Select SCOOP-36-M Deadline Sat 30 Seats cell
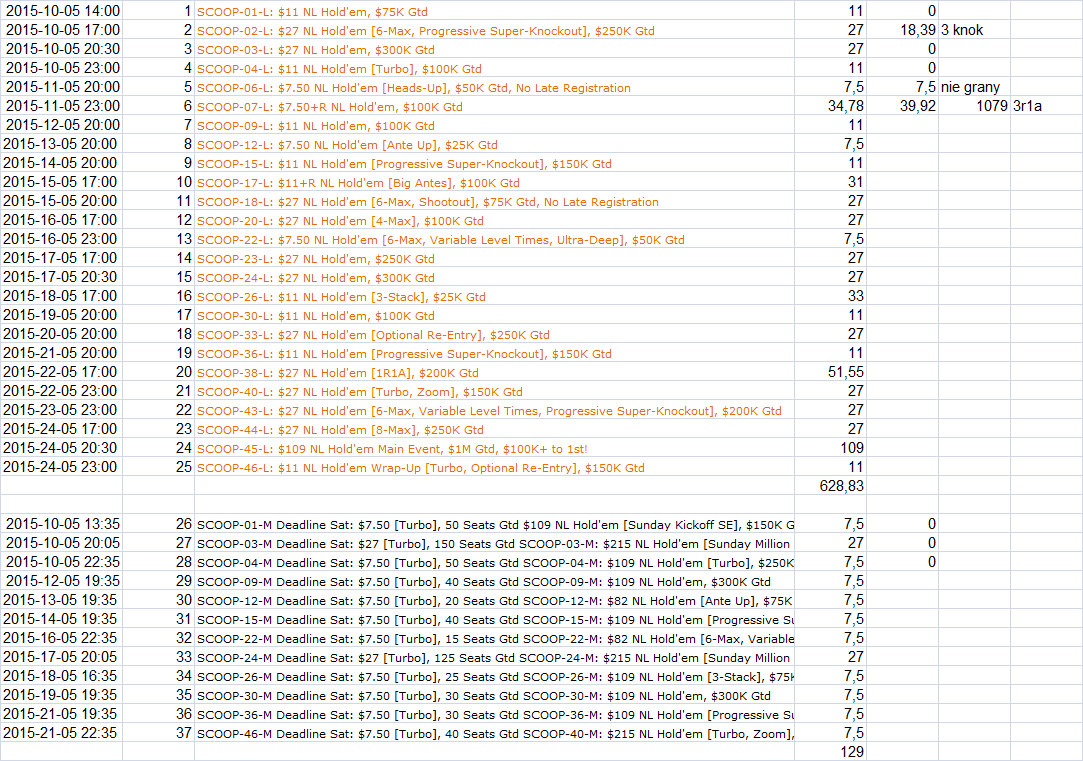 494,714
